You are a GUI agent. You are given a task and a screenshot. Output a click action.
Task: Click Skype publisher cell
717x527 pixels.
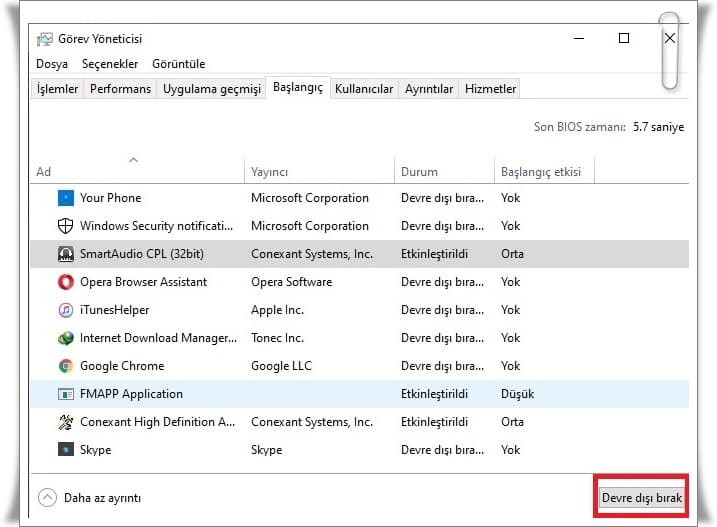[x=267, y=450]
